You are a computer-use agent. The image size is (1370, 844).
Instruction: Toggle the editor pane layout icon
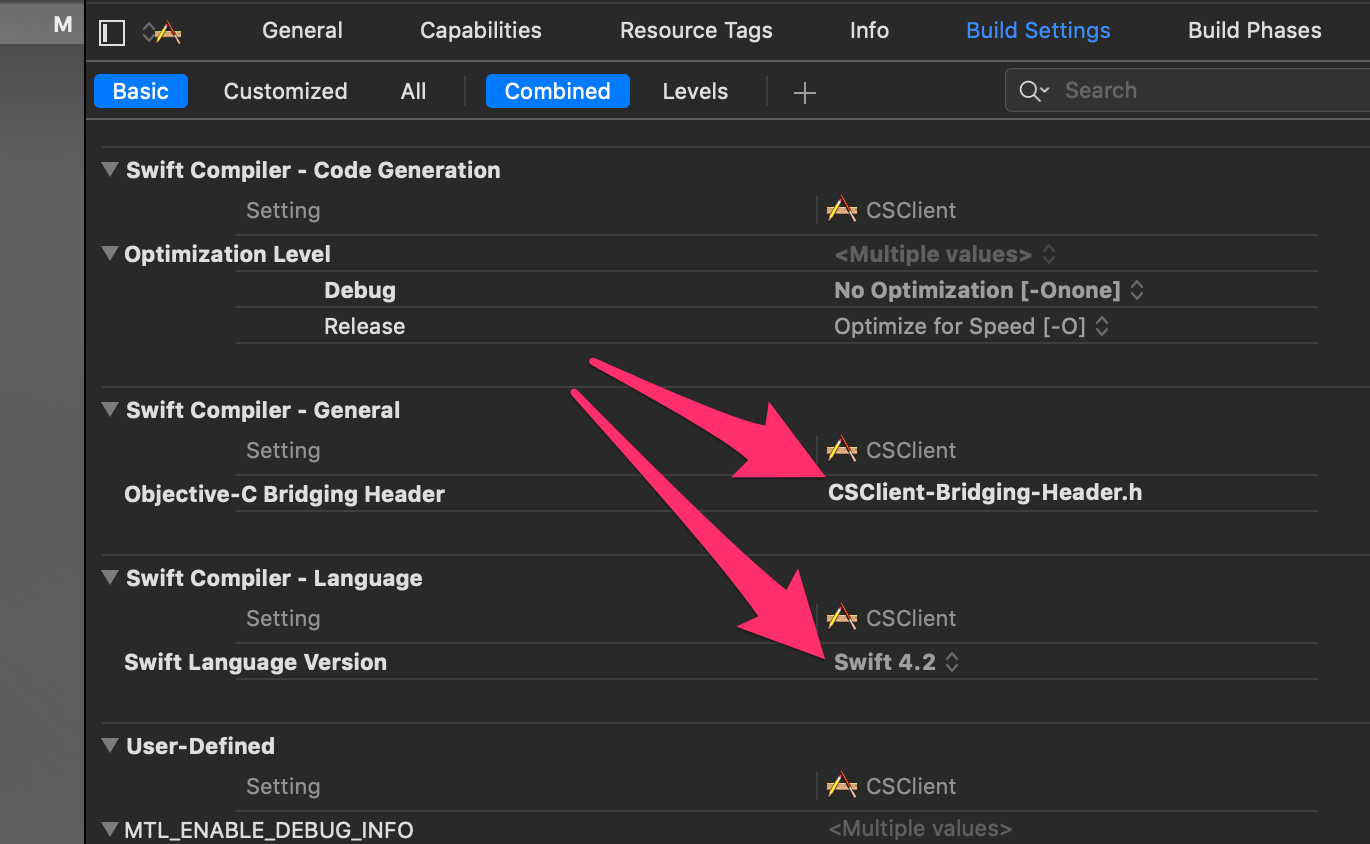[111, 31]
